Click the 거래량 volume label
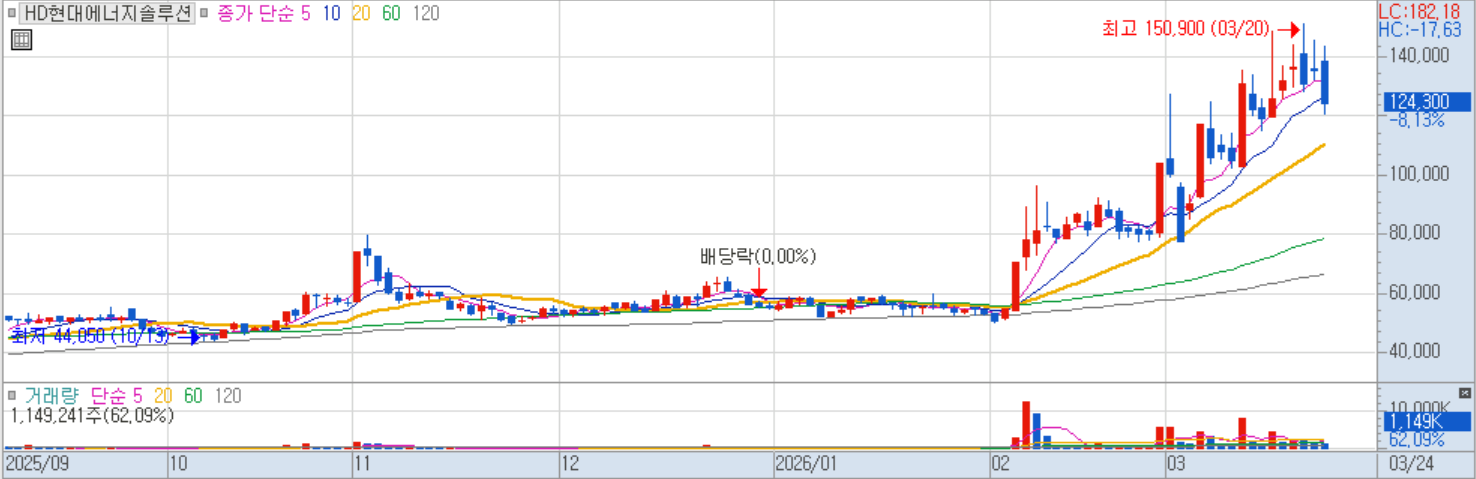 (x=51, y=396)
